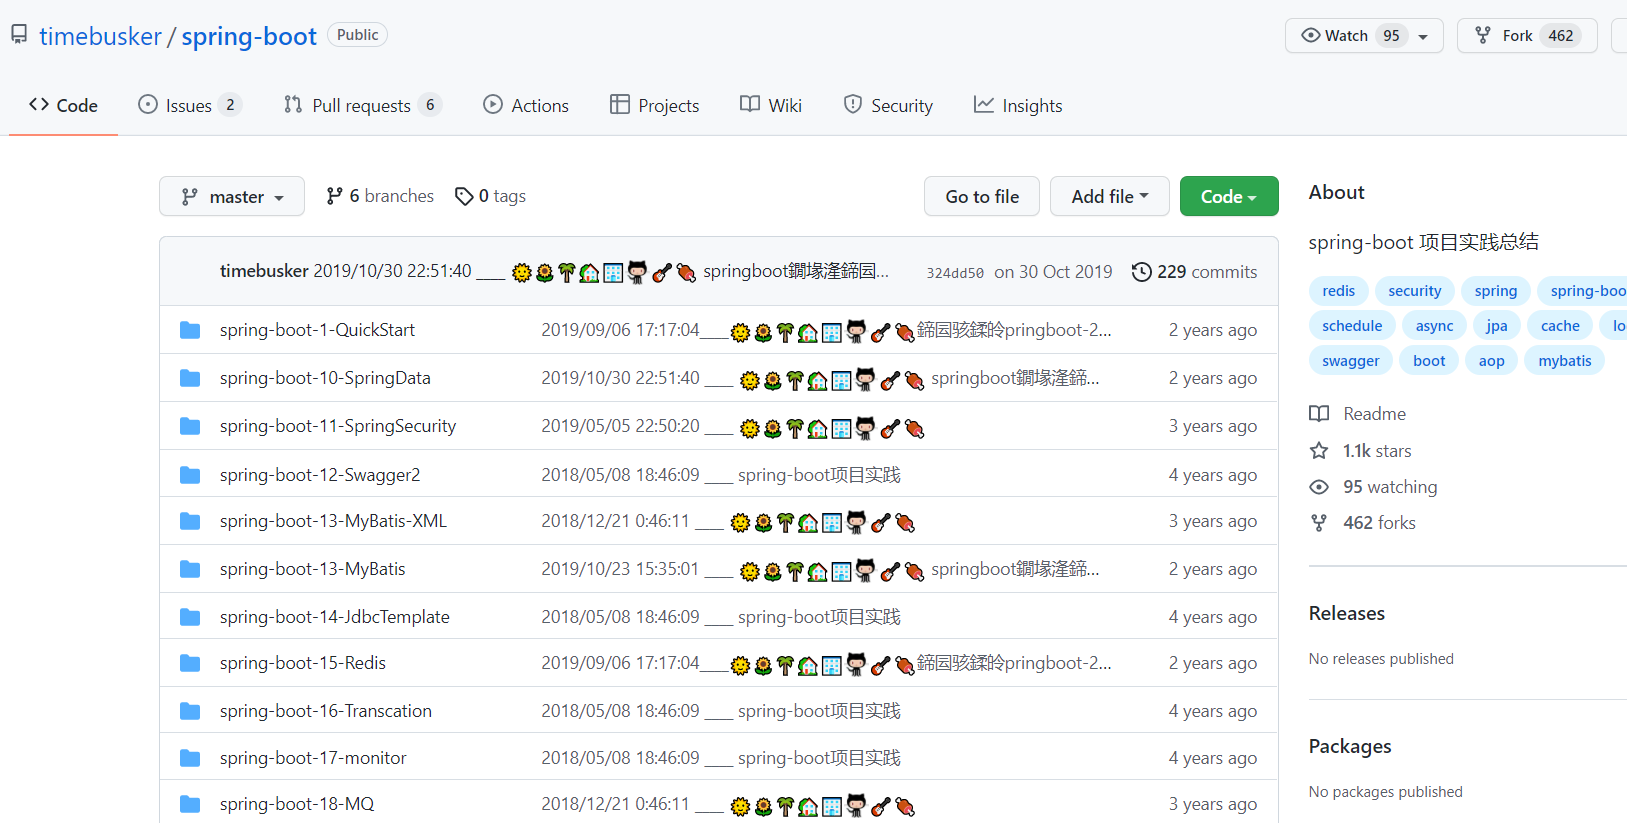Click the Go to file button
Image resolution: width=1627 pixels, height=823 pixels.
[x=982, y=197]
